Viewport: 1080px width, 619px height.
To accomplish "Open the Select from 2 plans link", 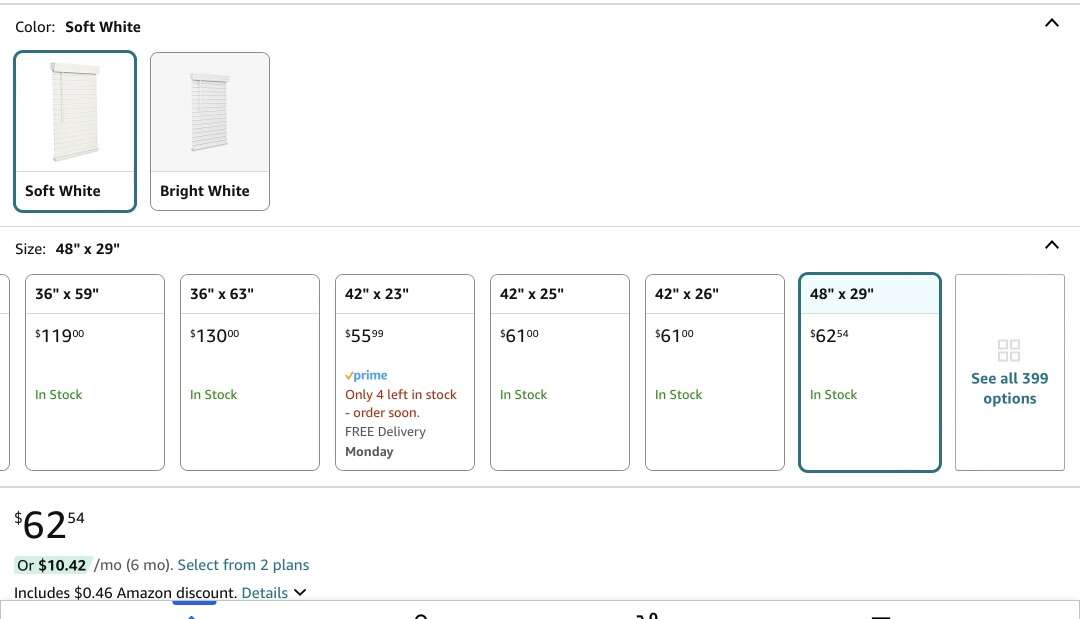I will tap(243, 565).
